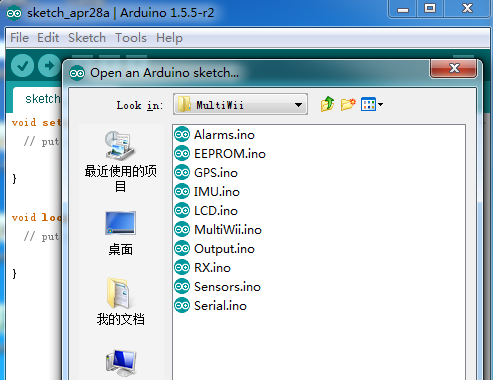Screen dimensions: 493x380
Task: Click the Arduino logo in main title bar
Action: click(x=14, y=13)
